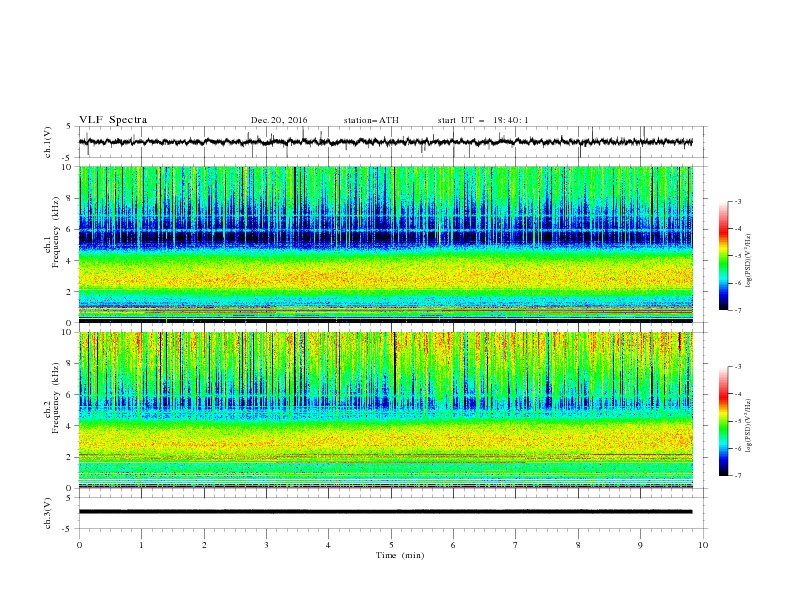Screen dimensions: 792x612
Task: Click the ch.3(V) waveform trace panel
Action: tap(392, 513)
